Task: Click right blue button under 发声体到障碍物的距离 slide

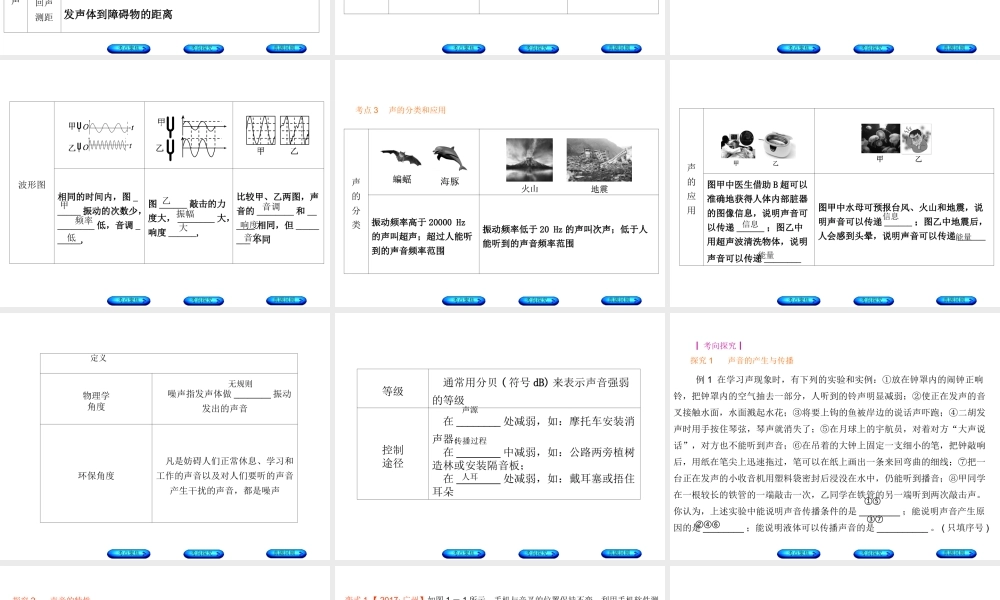Action: tap(286, 48)
